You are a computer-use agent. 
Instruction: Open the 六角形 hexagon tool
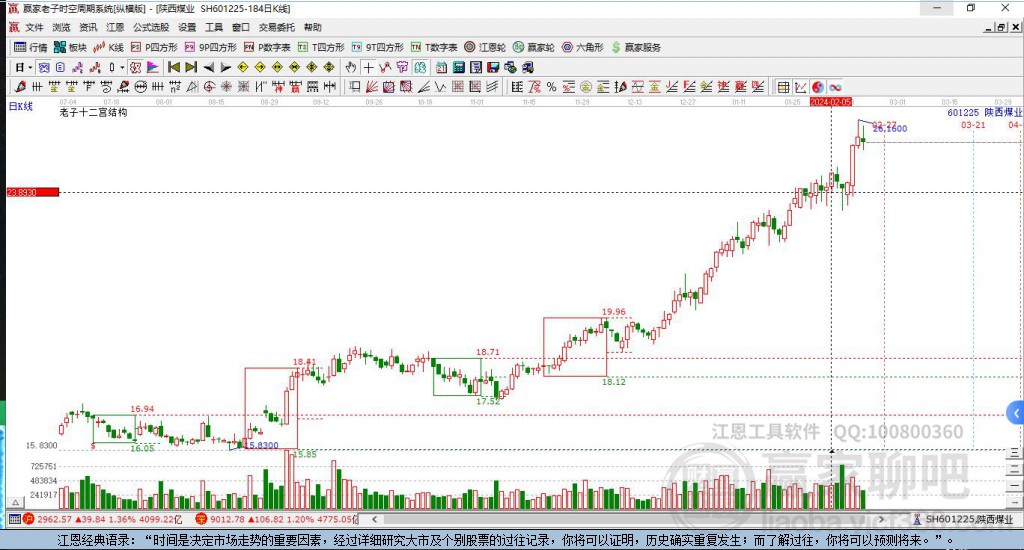click(x=583, y=47)
